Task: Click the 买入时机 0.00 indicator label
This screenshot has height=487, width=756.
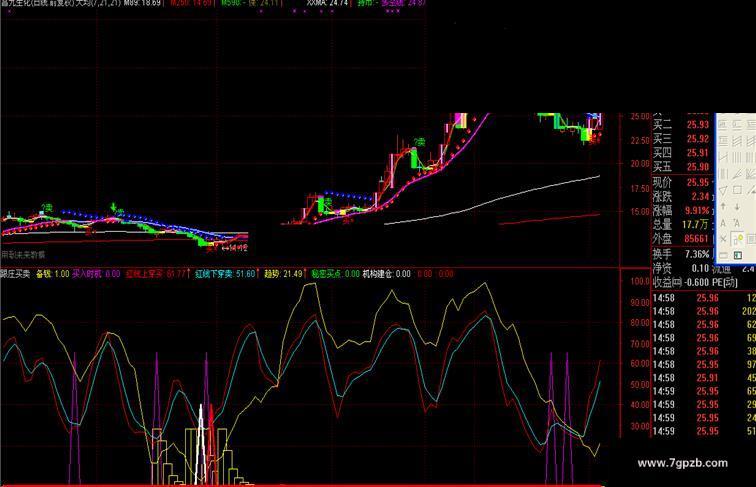Action: (96, 274)
